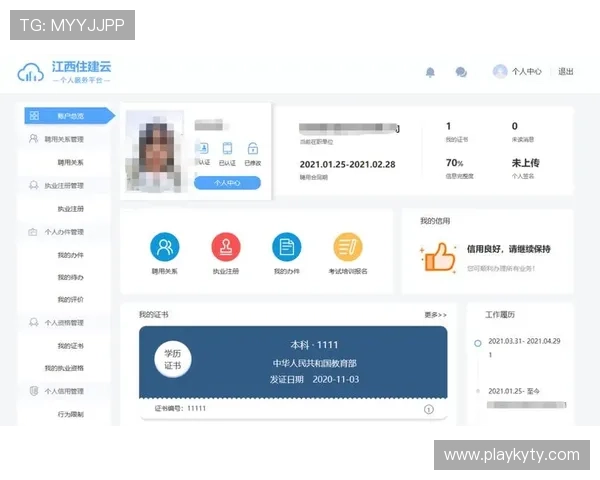Click the icon beside 执业注册管理
Viewport: 600px width, 480px height.
(34, 185)
